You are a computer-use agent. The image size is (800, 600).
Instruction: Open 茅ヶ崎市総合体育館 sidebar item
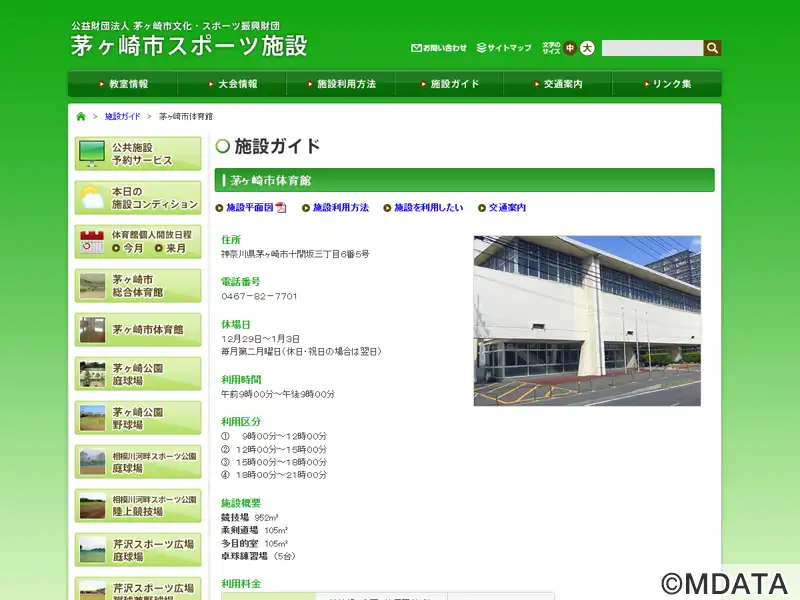[138, 286]
